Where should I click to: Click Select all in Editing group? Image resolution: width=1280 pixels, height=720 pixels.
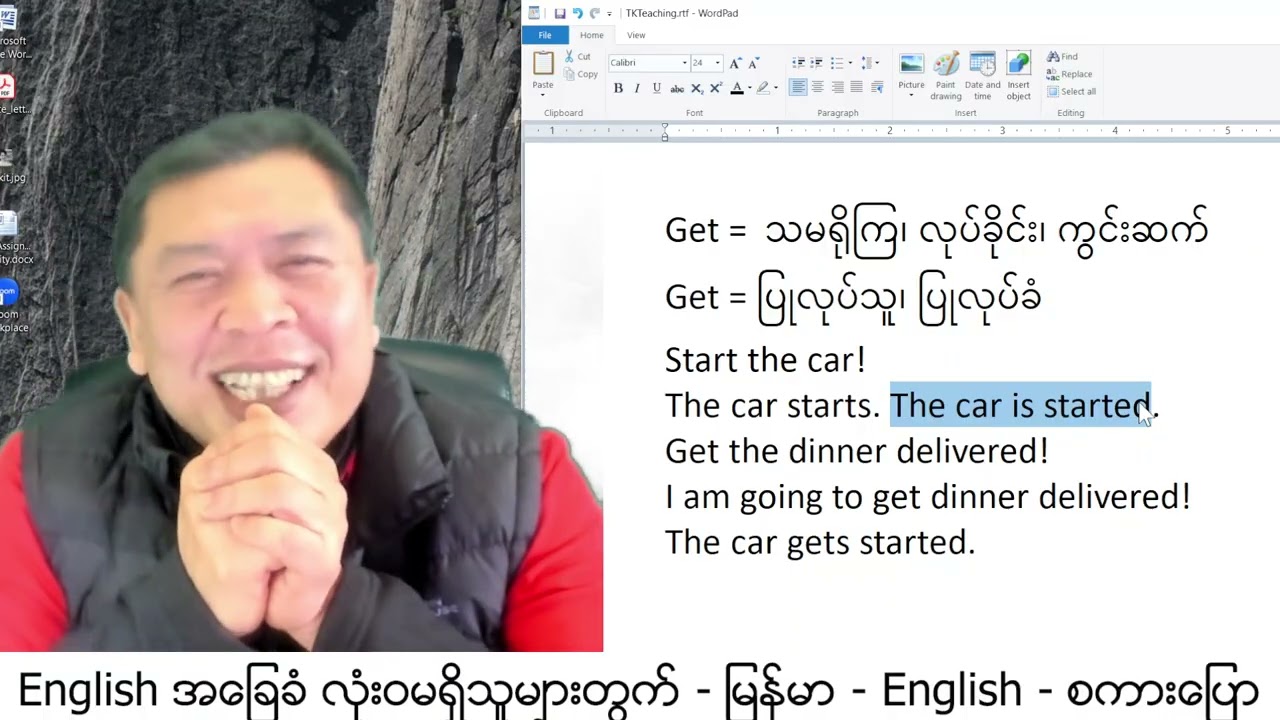[1072, 91]
